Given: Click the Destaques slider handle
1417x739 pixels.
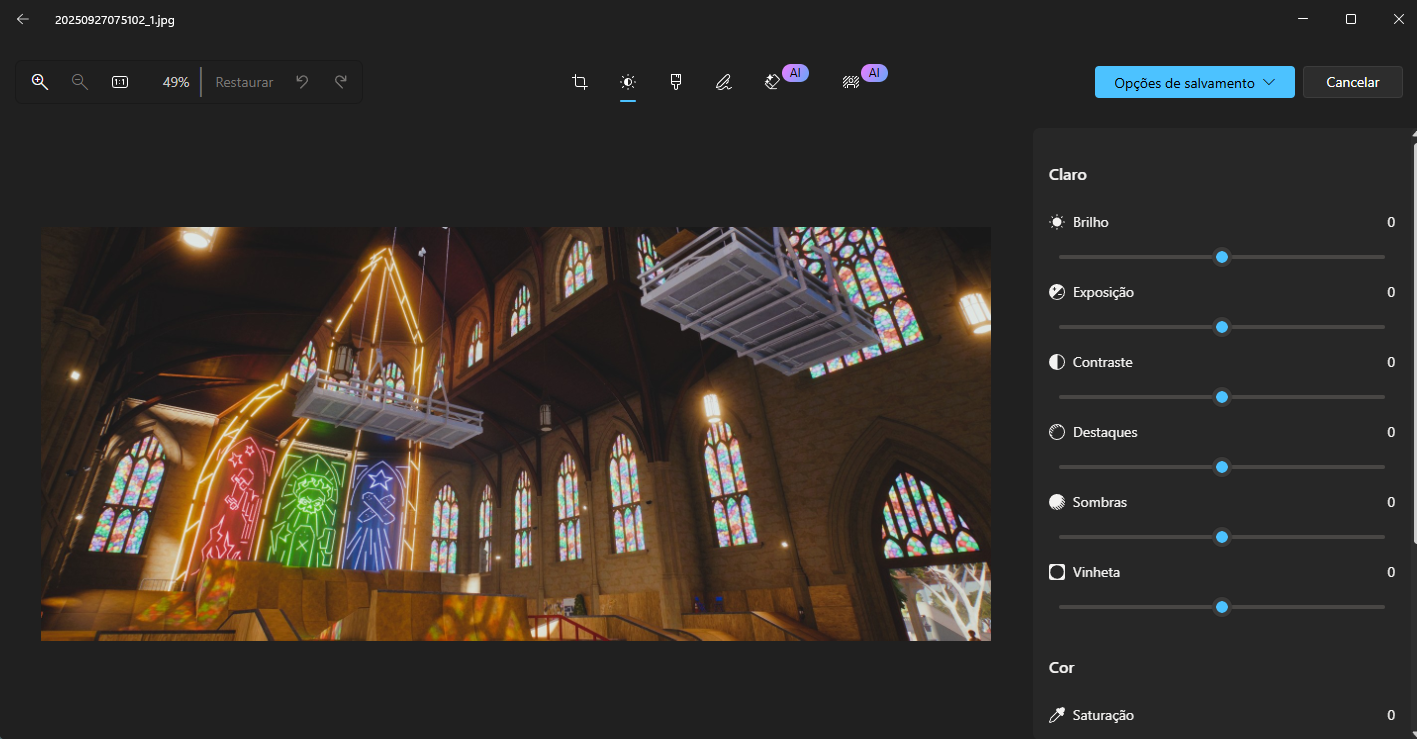Looking at the screenshot, I should 1222,467.
